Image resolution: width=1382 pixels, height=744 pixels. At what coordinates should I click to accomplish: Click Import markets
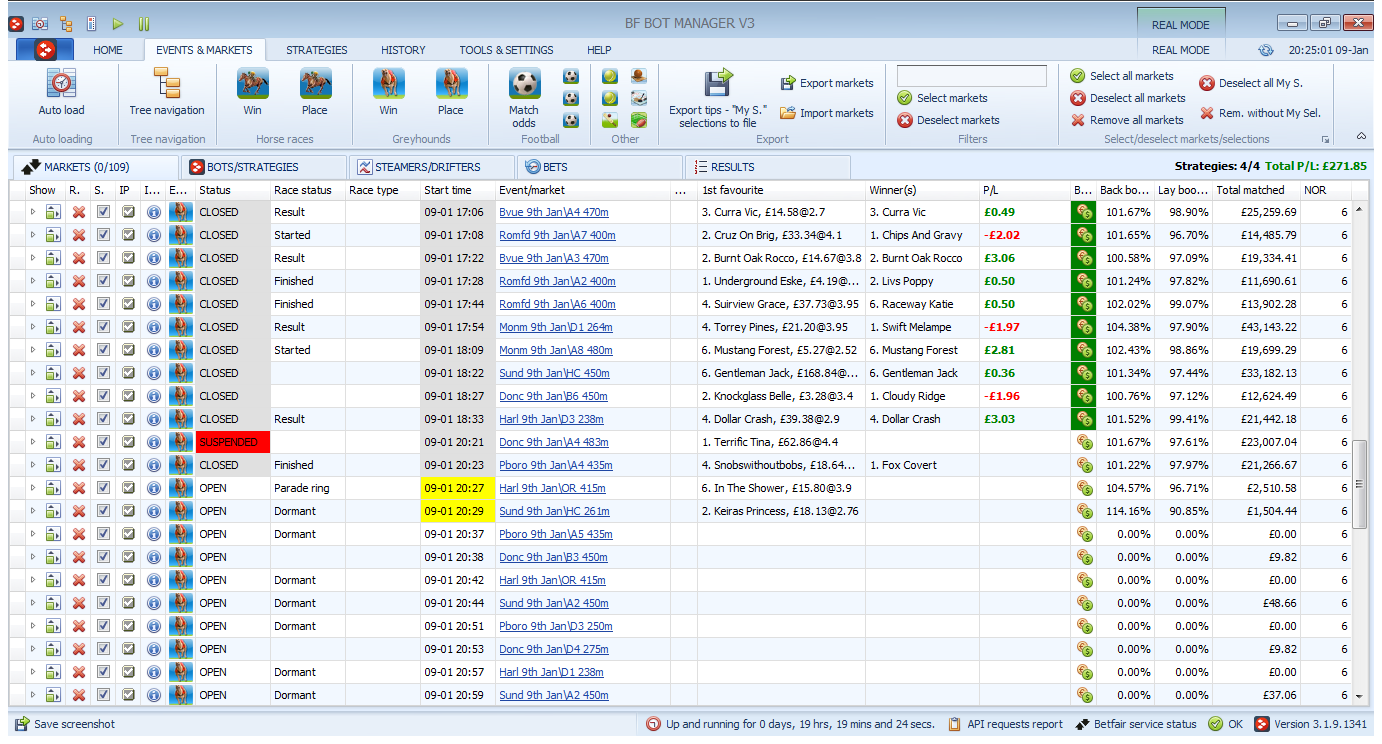pos(827,113)
